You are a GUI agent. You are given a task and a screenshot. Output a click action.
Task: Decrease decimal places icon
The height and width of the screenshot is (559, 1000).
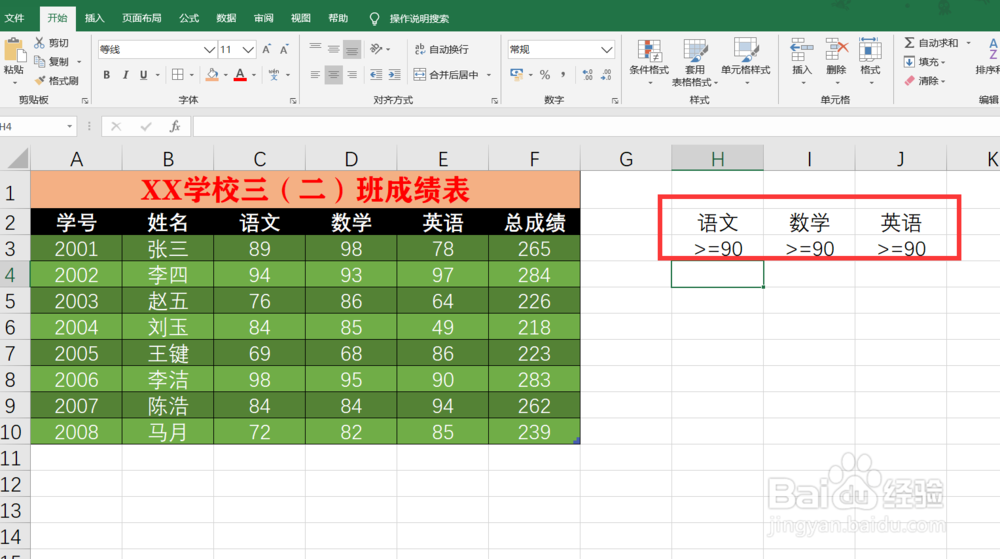tap(606, 75)
